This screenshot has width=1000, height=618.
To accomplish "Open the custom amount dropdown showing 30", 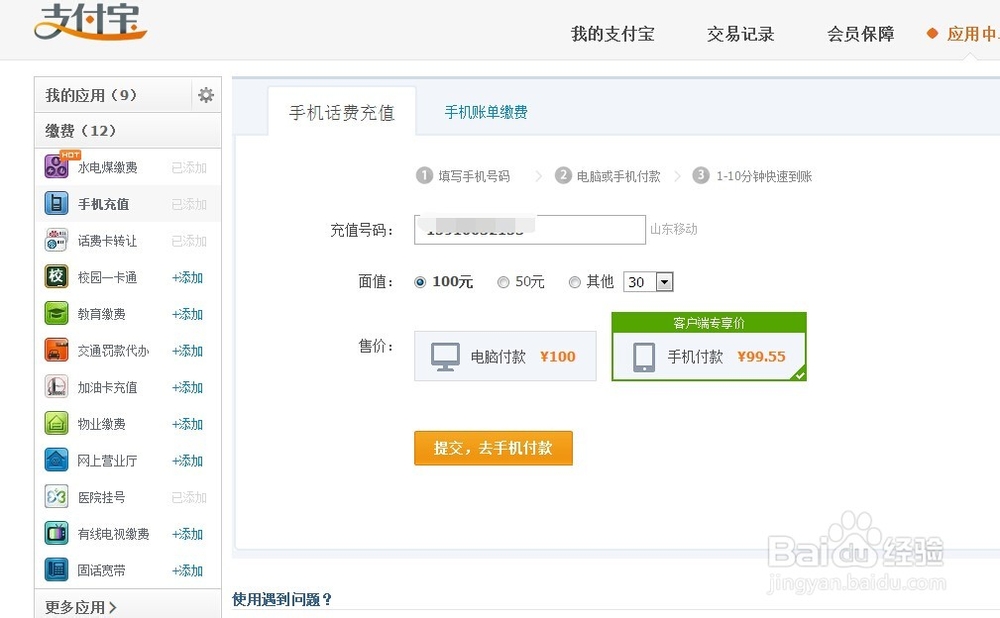I will [648, 282].
